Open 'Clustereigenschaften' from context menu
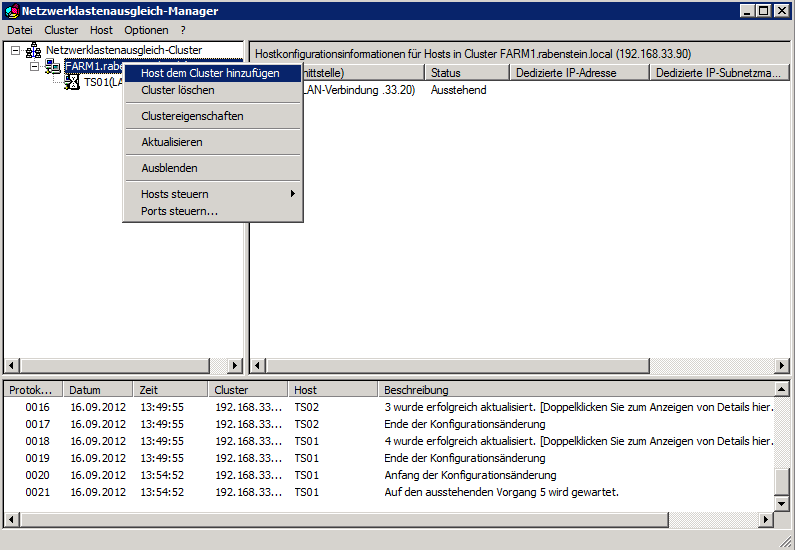Image resolution: width=795 pixels, height=550 pixels. [192, 116]
